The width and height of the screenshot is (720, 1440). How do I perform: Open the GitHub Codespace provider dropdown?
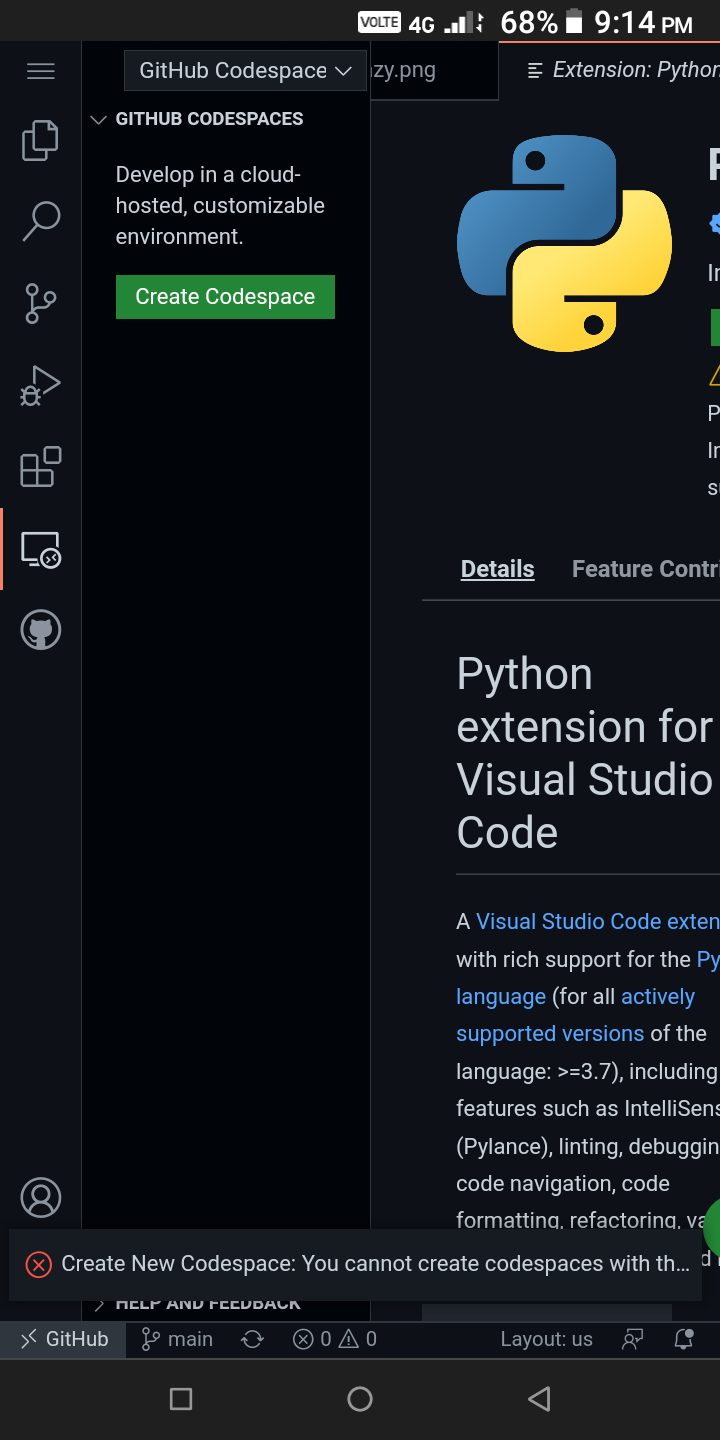(x=244, y=70)
